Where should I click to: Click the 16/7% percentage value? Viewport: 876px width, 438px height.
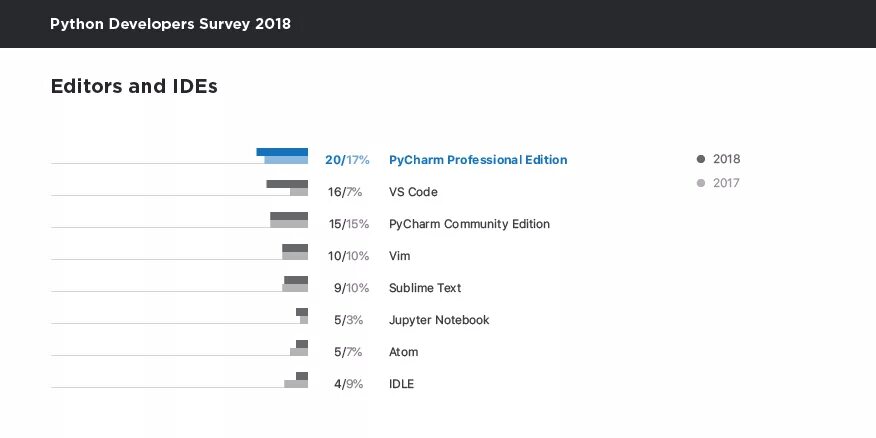[x=345, y=192]
